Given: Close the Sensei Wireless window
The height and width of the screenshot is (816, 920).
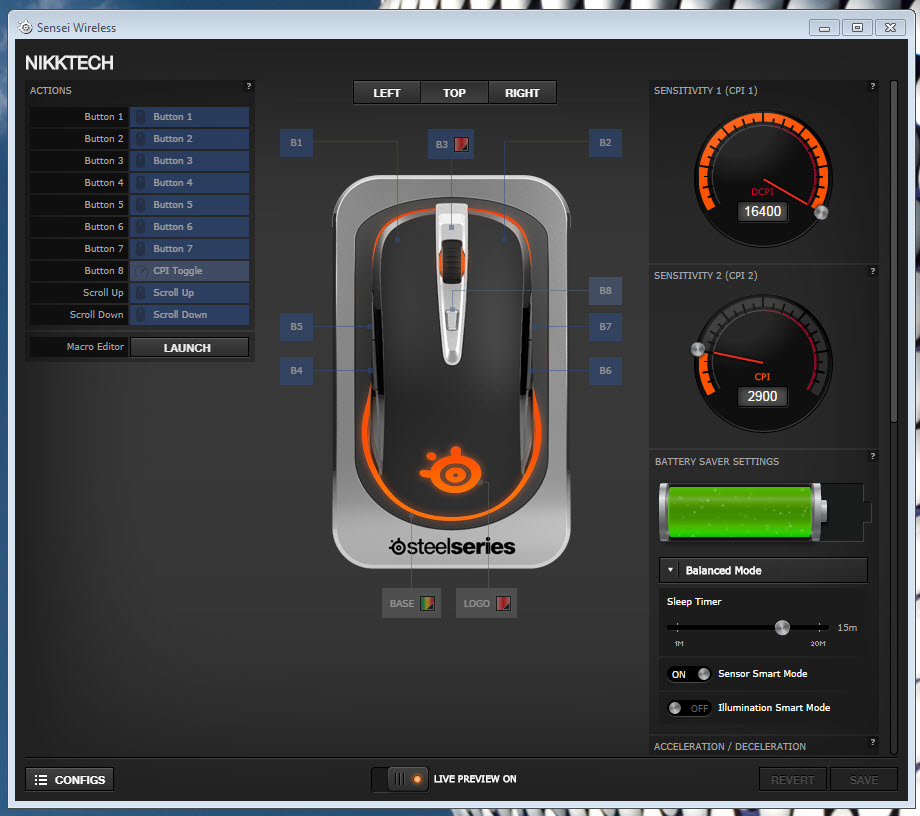Looking at the screenshot, I should pyautogui.click(x=890, y=28).
